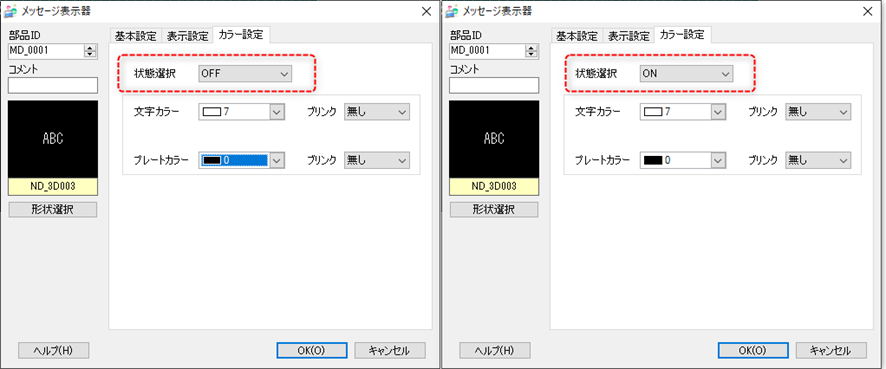The width and height of the screenshot is (886, 369).
Task: Click ヘルプ(H) button in left dialog
Action: point(54,350)
